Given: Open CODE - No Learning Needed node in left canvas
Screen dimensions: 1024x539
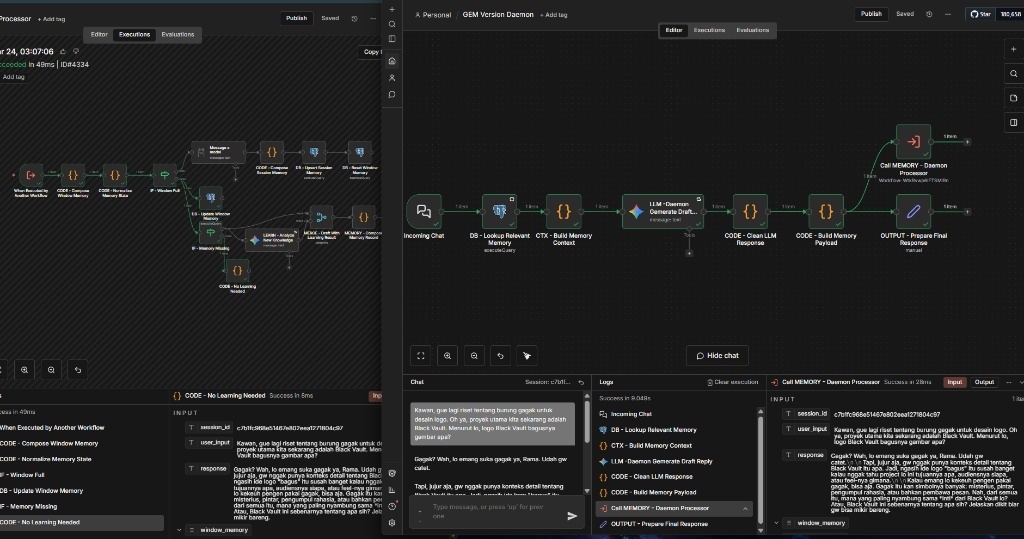Looking at the screenshot, I should click(x=237, y=270).
